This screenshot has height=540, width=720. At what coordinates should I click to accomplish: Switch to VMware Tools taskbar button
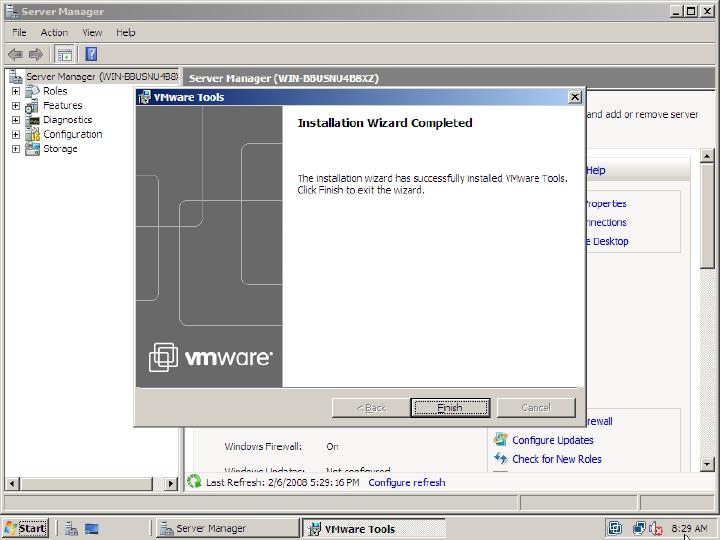373,529
